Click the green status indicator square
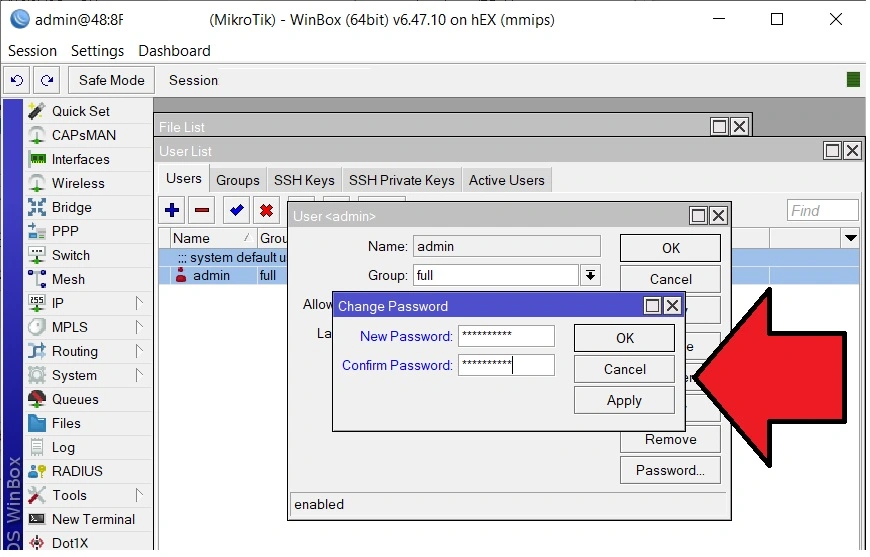This screenshot has height=557, width=870. [853, 80]
